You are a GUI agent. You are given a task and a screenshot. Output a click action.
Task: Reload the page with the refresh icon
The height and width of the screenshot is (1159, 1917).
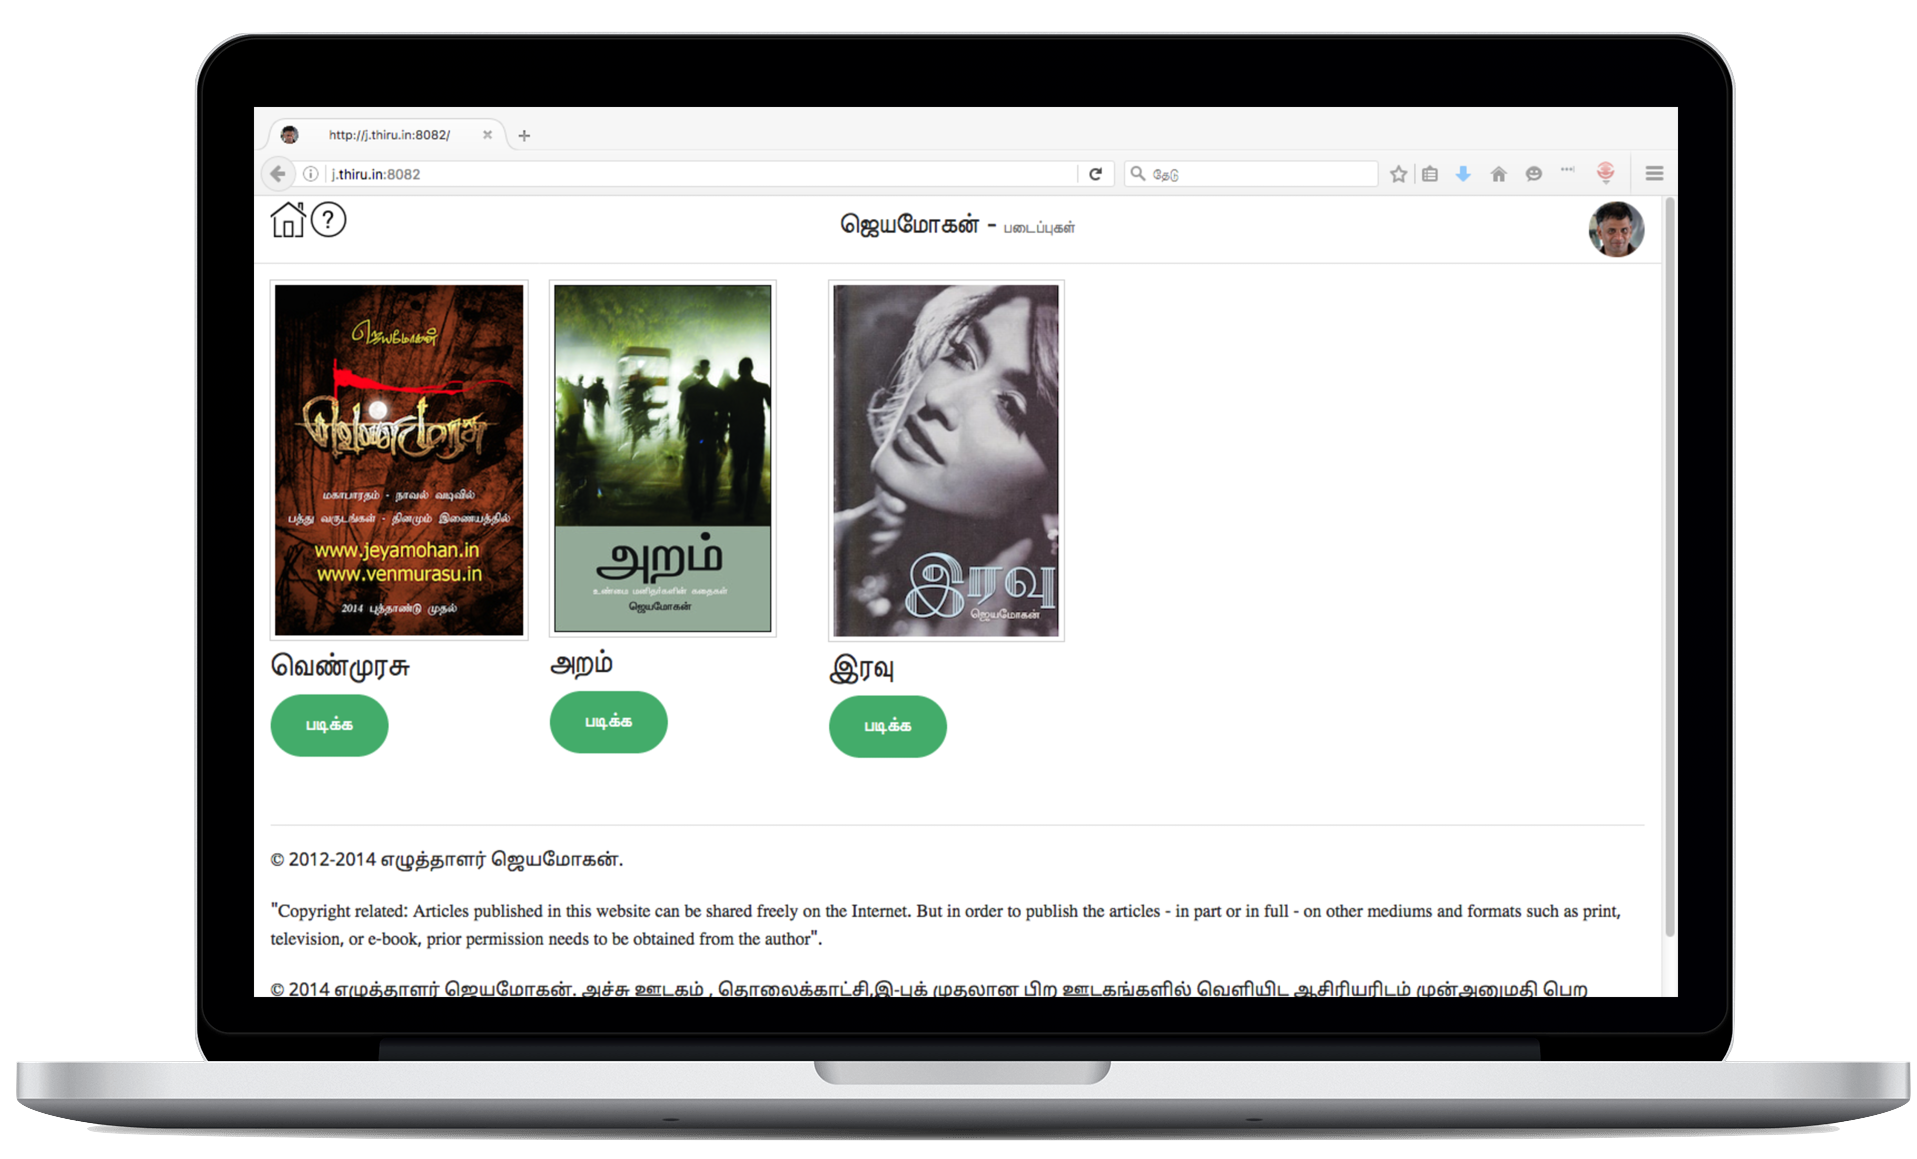point(1095,174)
